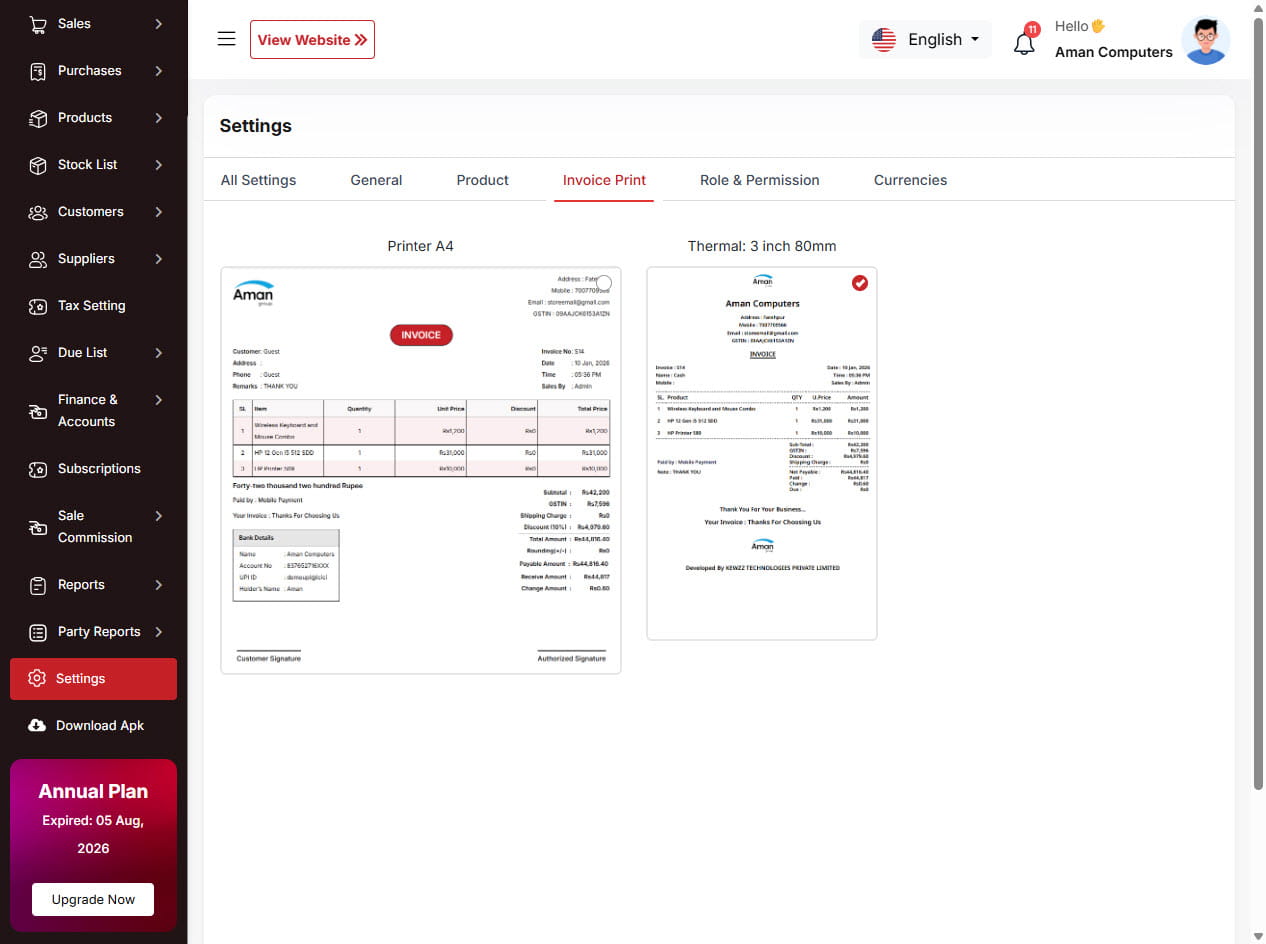Click the Download Apk cloud icon
The width and height of the screenshot is (1266, 944).
(x=37, y=726)
